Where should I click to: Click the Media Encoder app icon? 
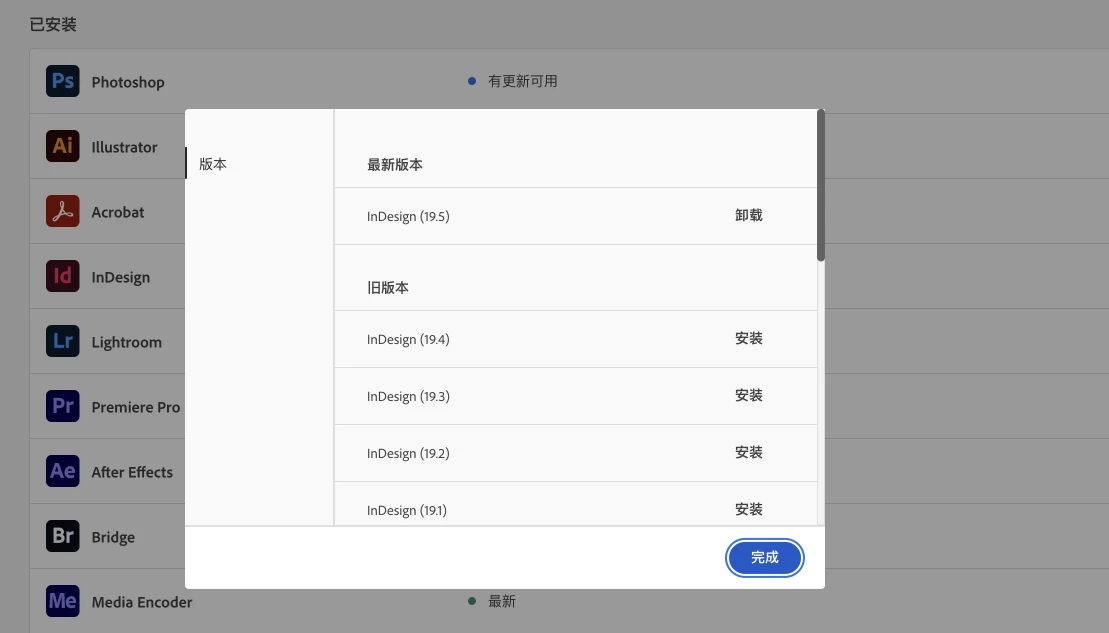(62, 602)
